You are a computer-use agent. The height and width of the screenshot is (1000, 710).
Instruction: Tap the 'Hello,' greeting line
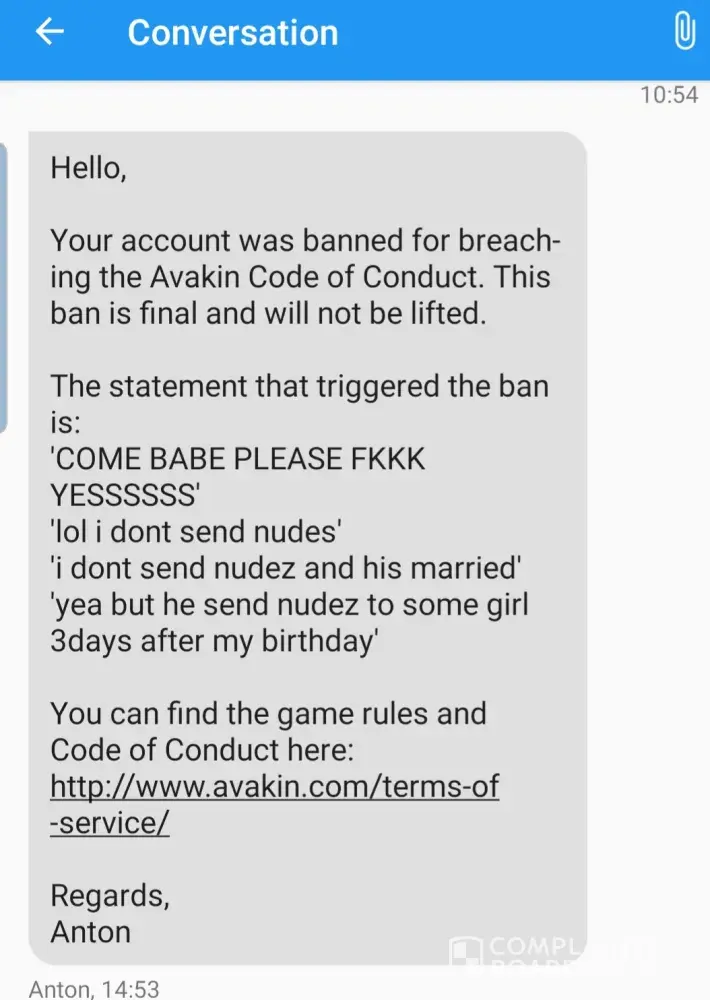click(89, 168)
